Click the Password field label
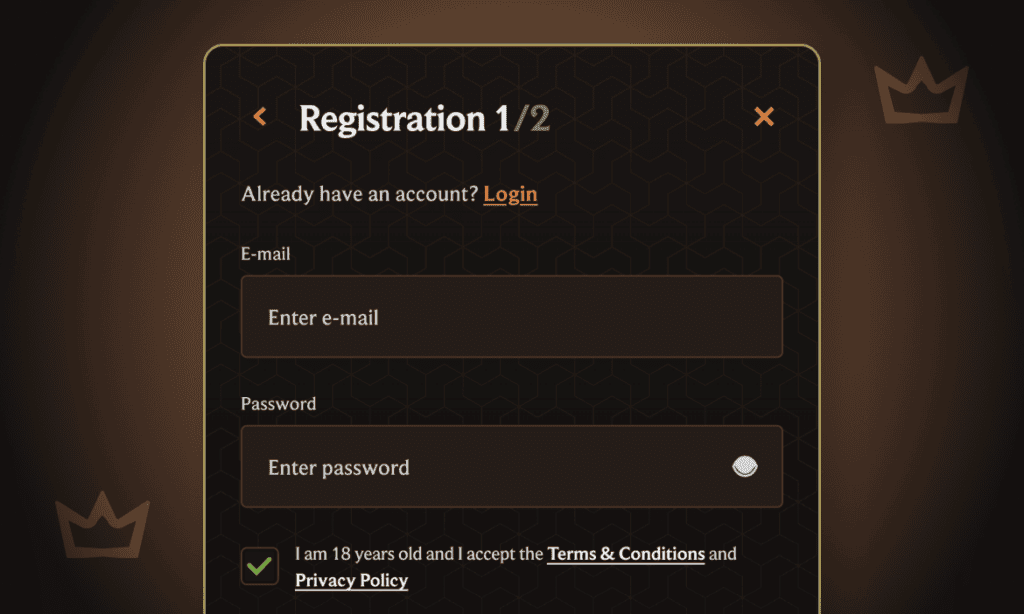The width and height of the screenshot is (1024, 614). [278, 404]
